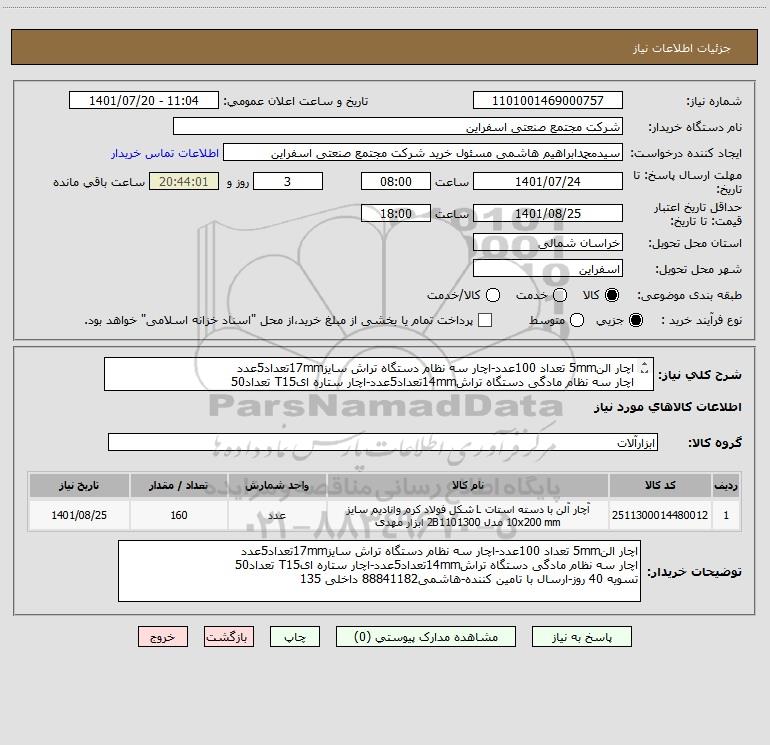Screen dimensions: 770x745
Task: Click the product name cell آچار آلن
Action: click(468, 515)
